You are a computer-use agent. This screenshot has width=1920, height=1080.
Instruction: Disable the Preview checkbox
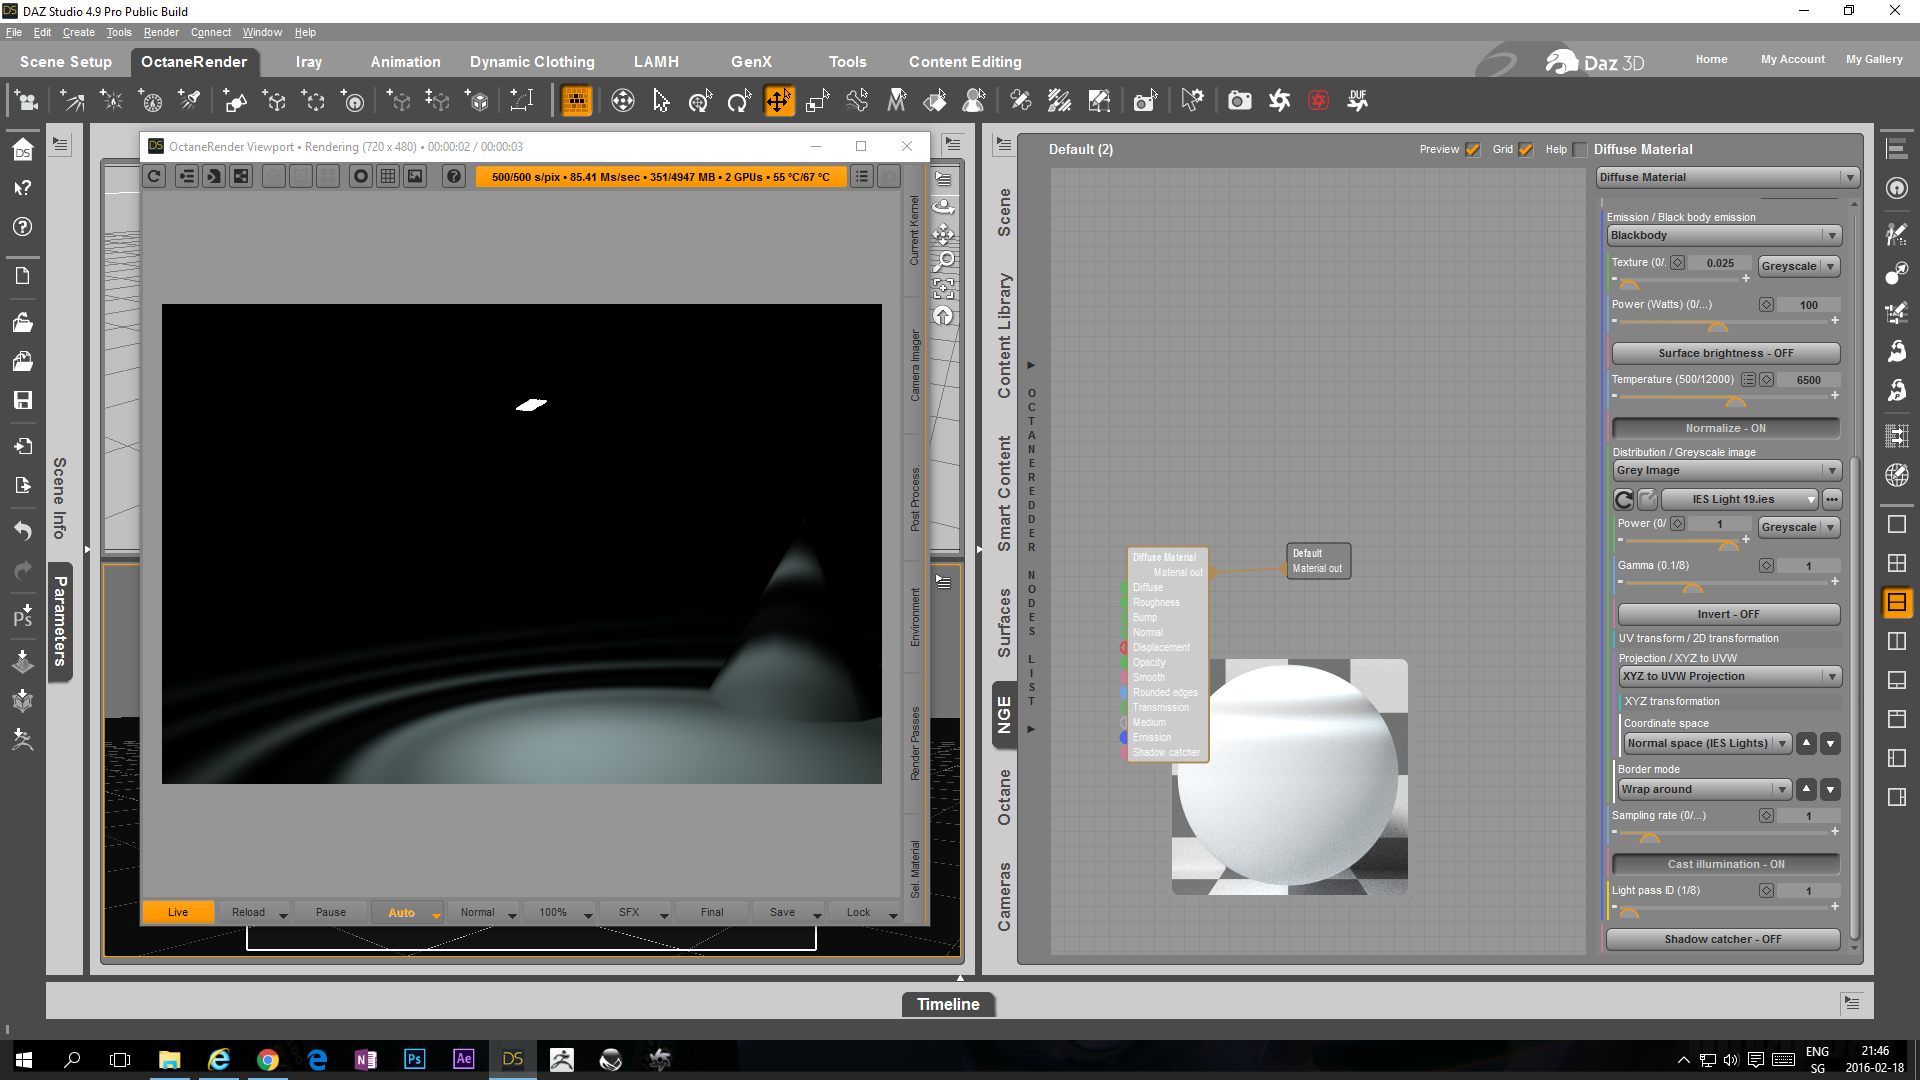tap(1472, 150)
